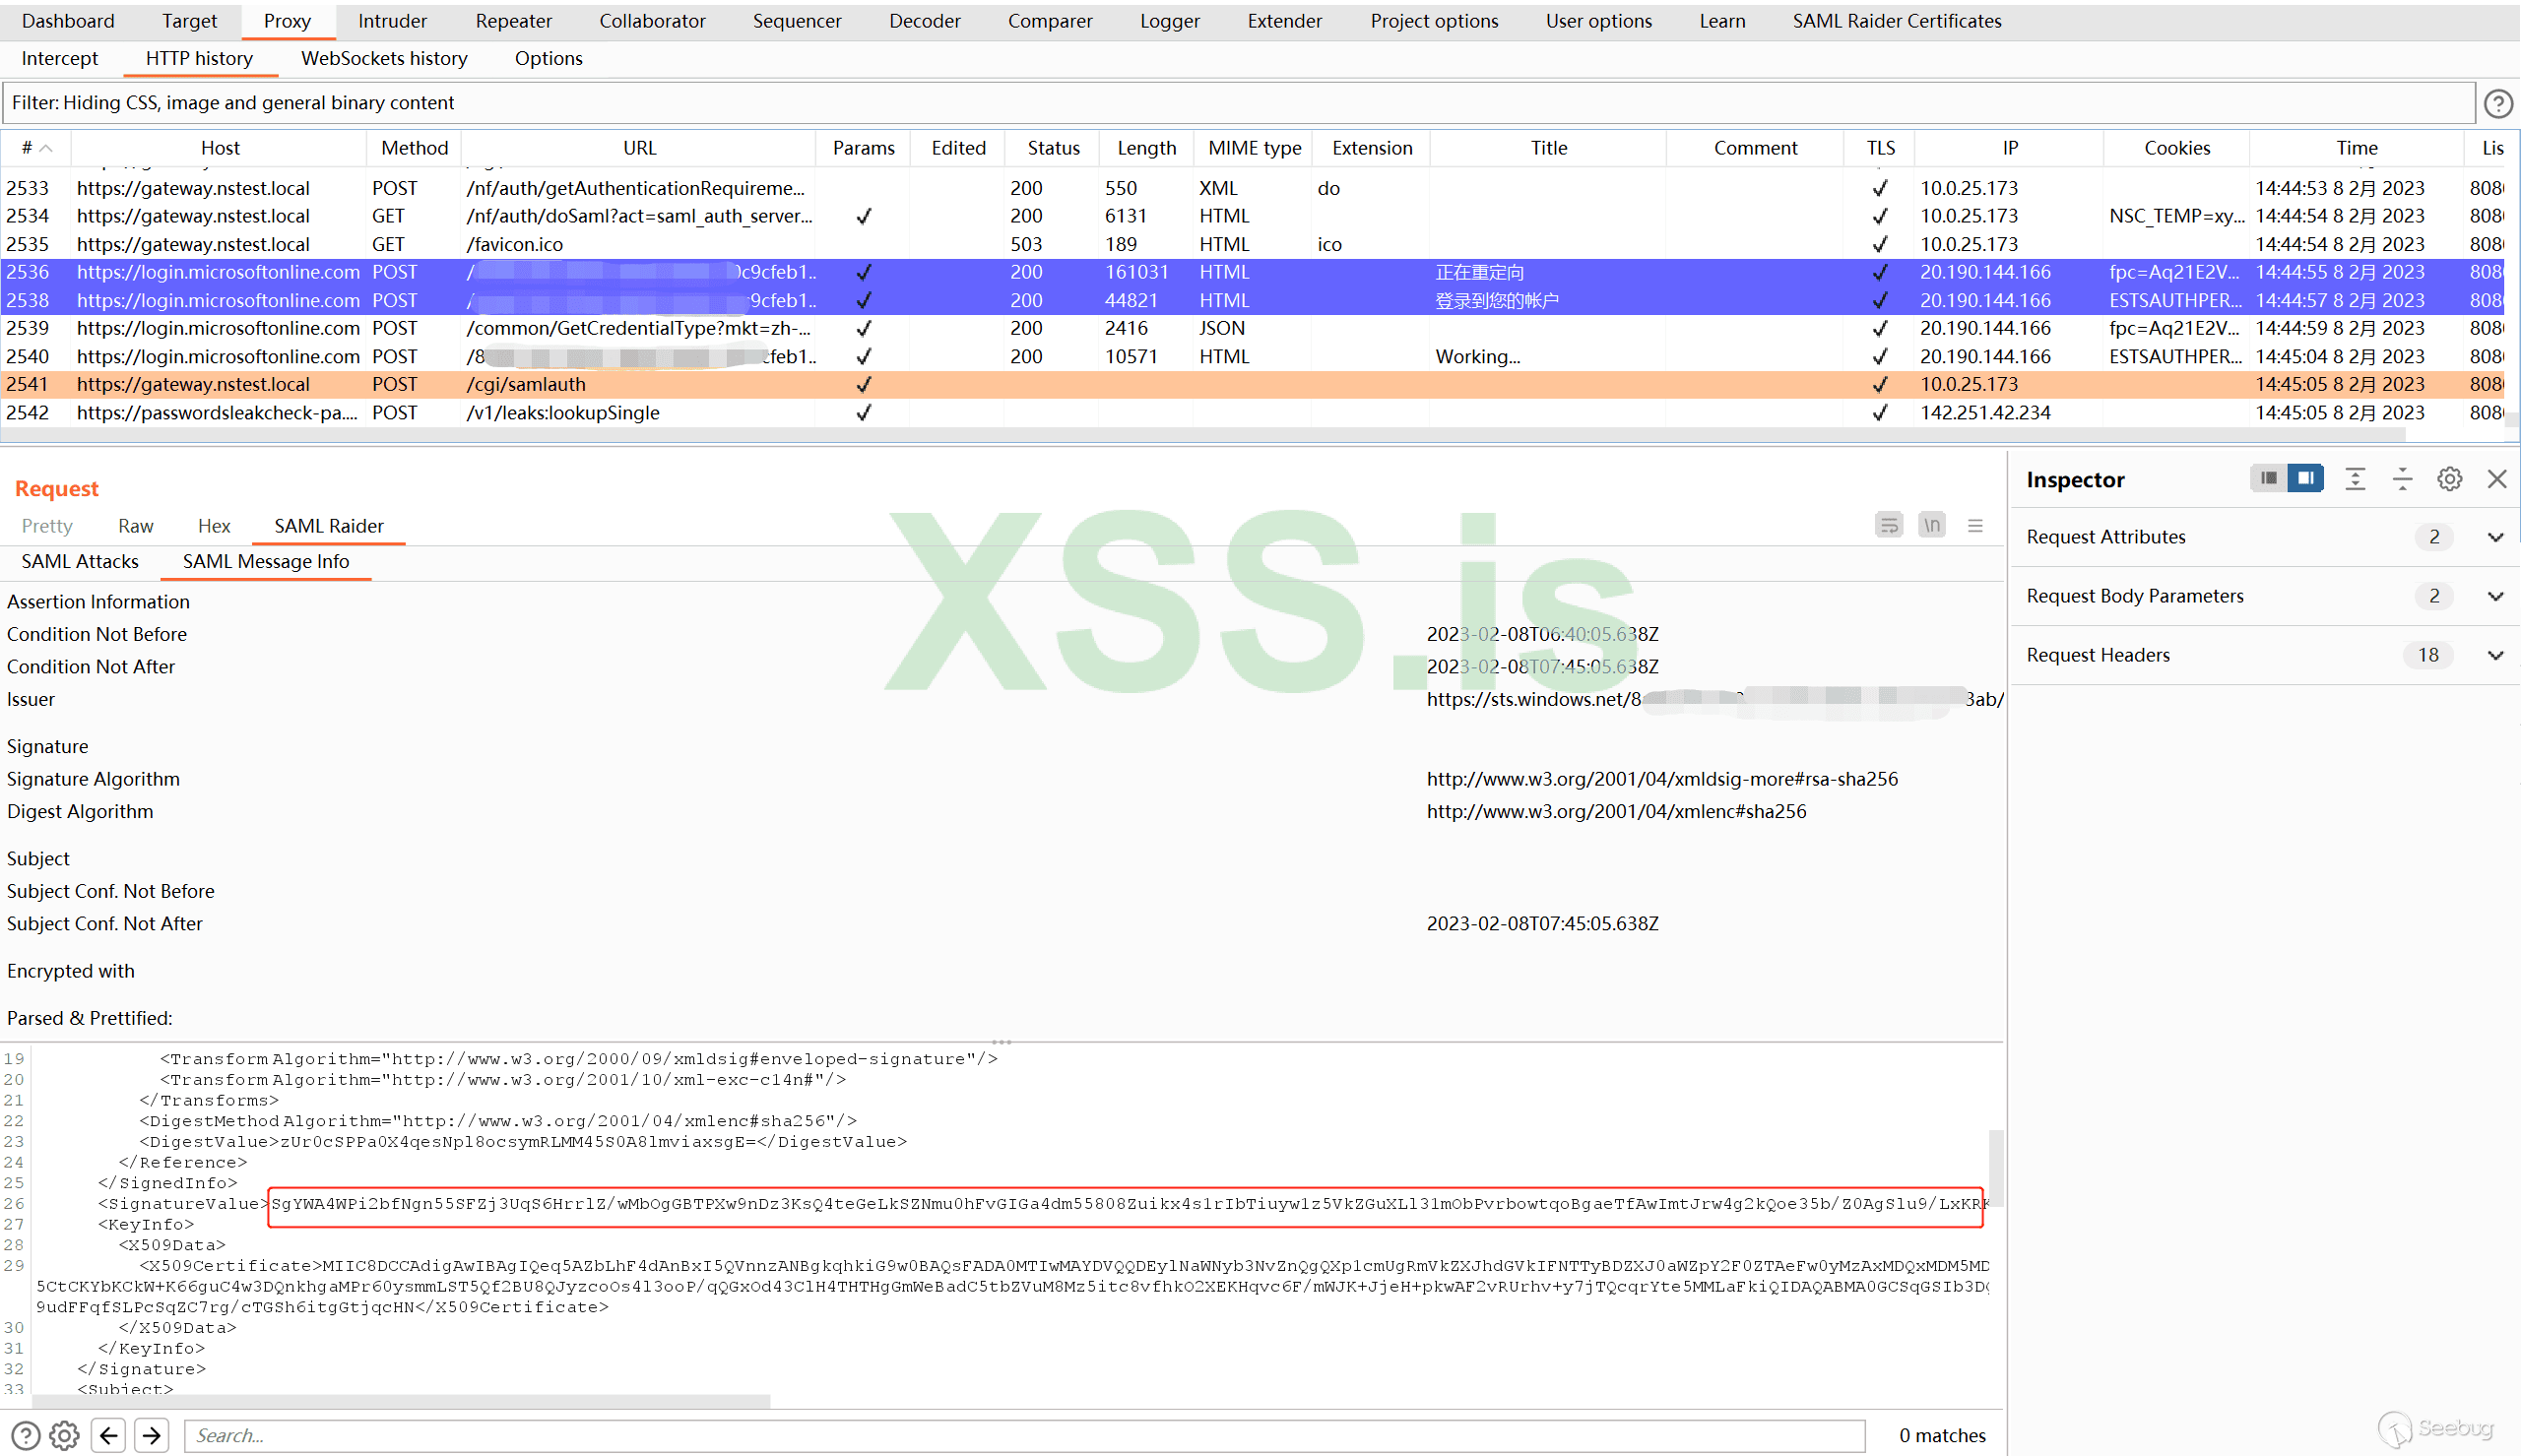
Task: Click the search forward arrow button
Action: (152, 1436)
